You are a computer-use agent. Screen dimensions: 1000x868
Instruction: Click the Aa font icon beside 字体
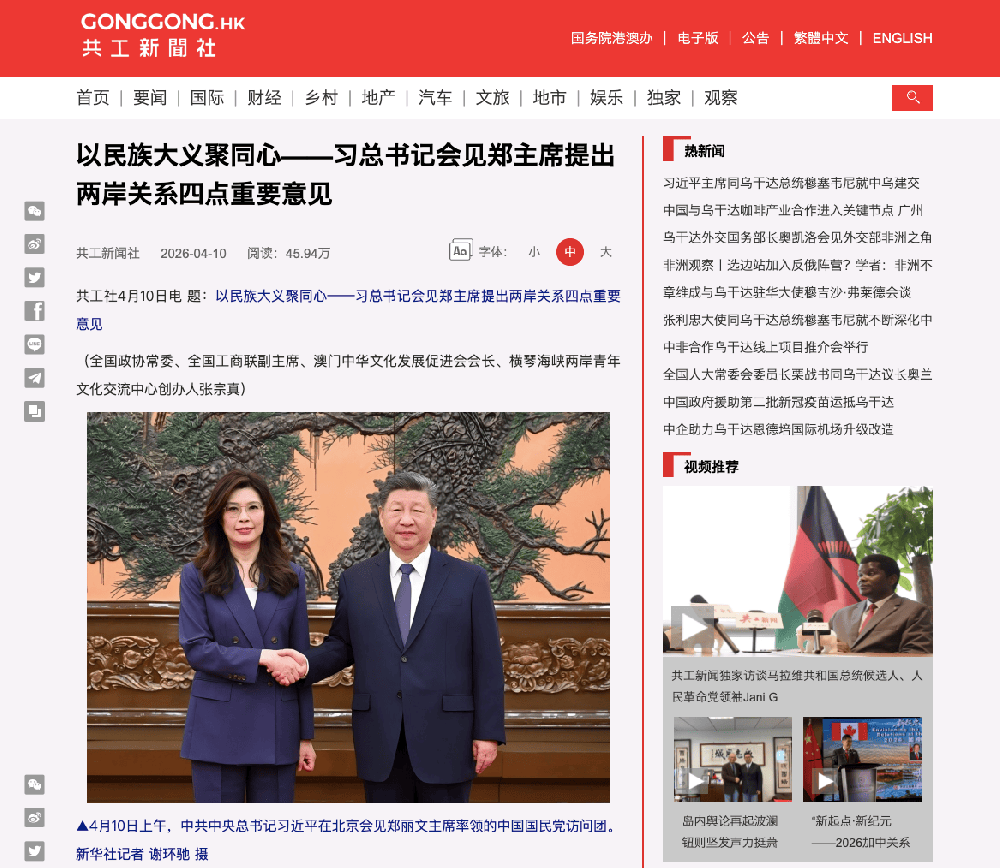pos(460,252)
